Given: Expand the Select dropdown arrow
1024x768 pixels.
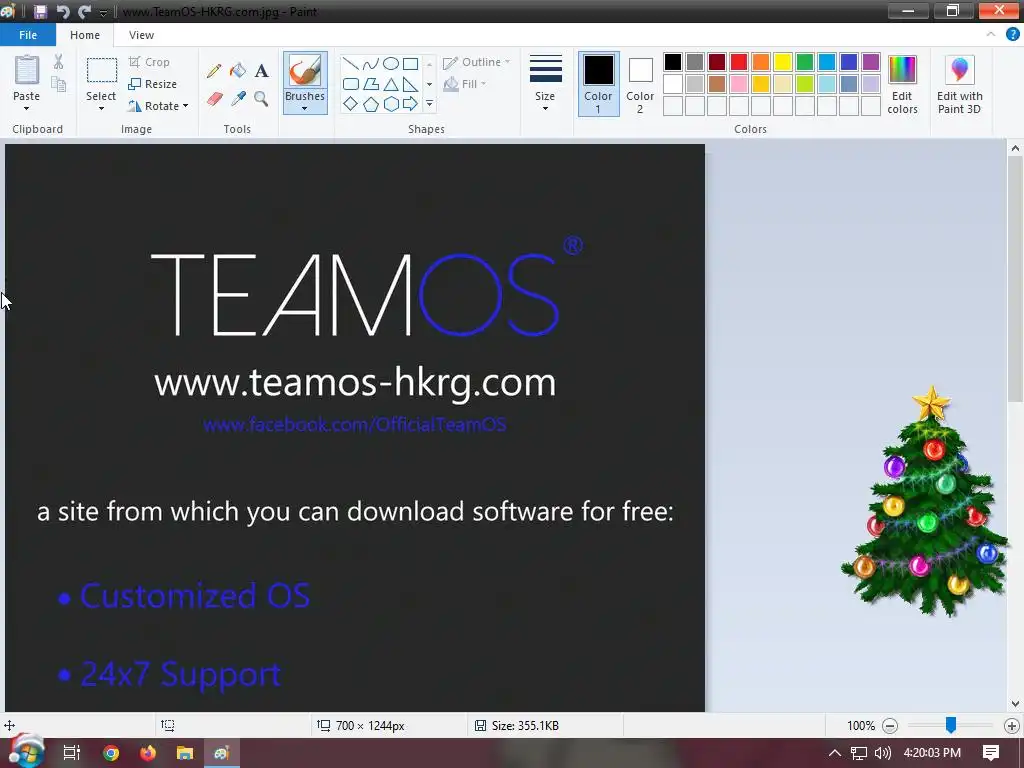Looking at the screenshot, I should pos(101,108).
